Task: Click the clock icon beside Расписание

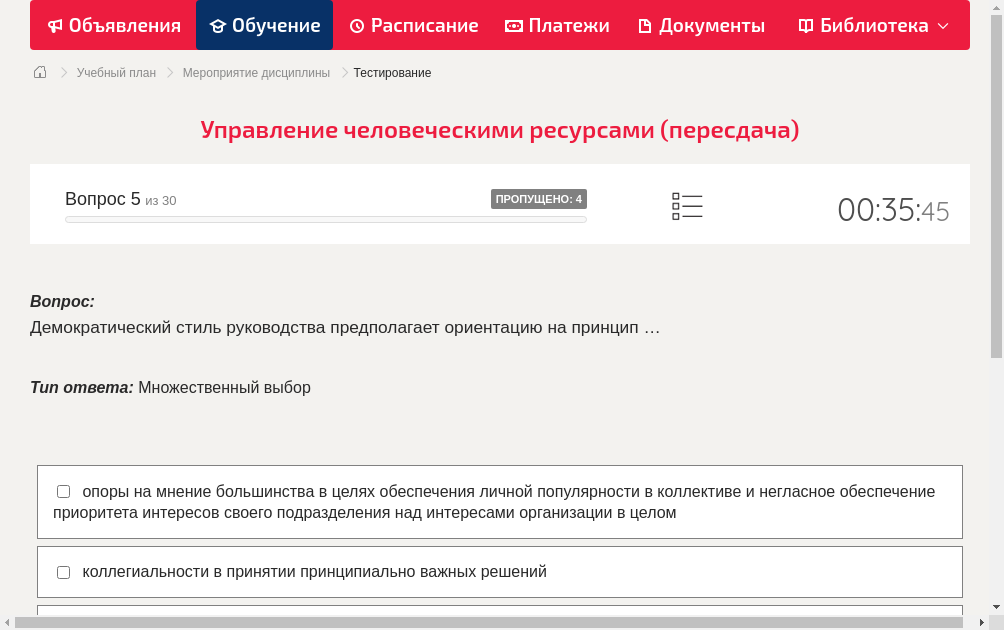Action: (355, 25)
